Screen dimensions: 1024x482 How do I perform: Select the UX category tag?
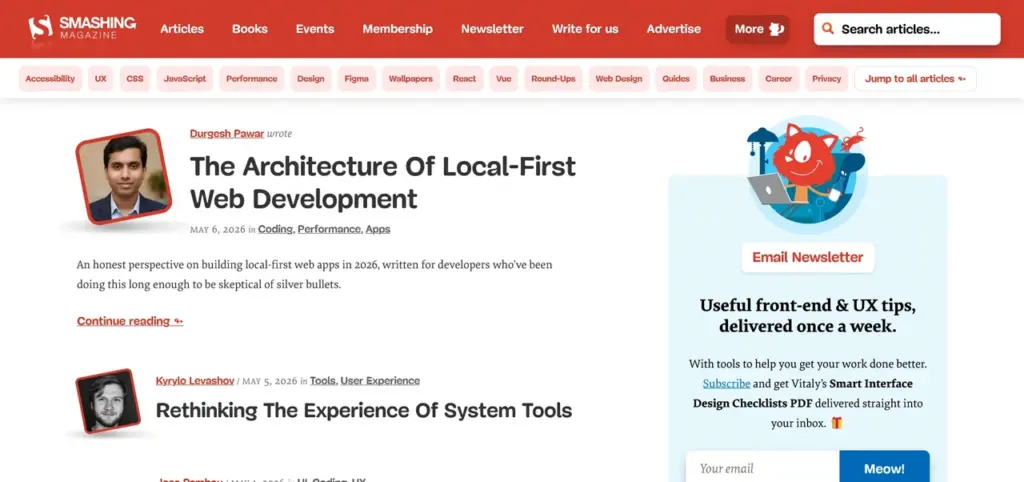tap(101, 78)
